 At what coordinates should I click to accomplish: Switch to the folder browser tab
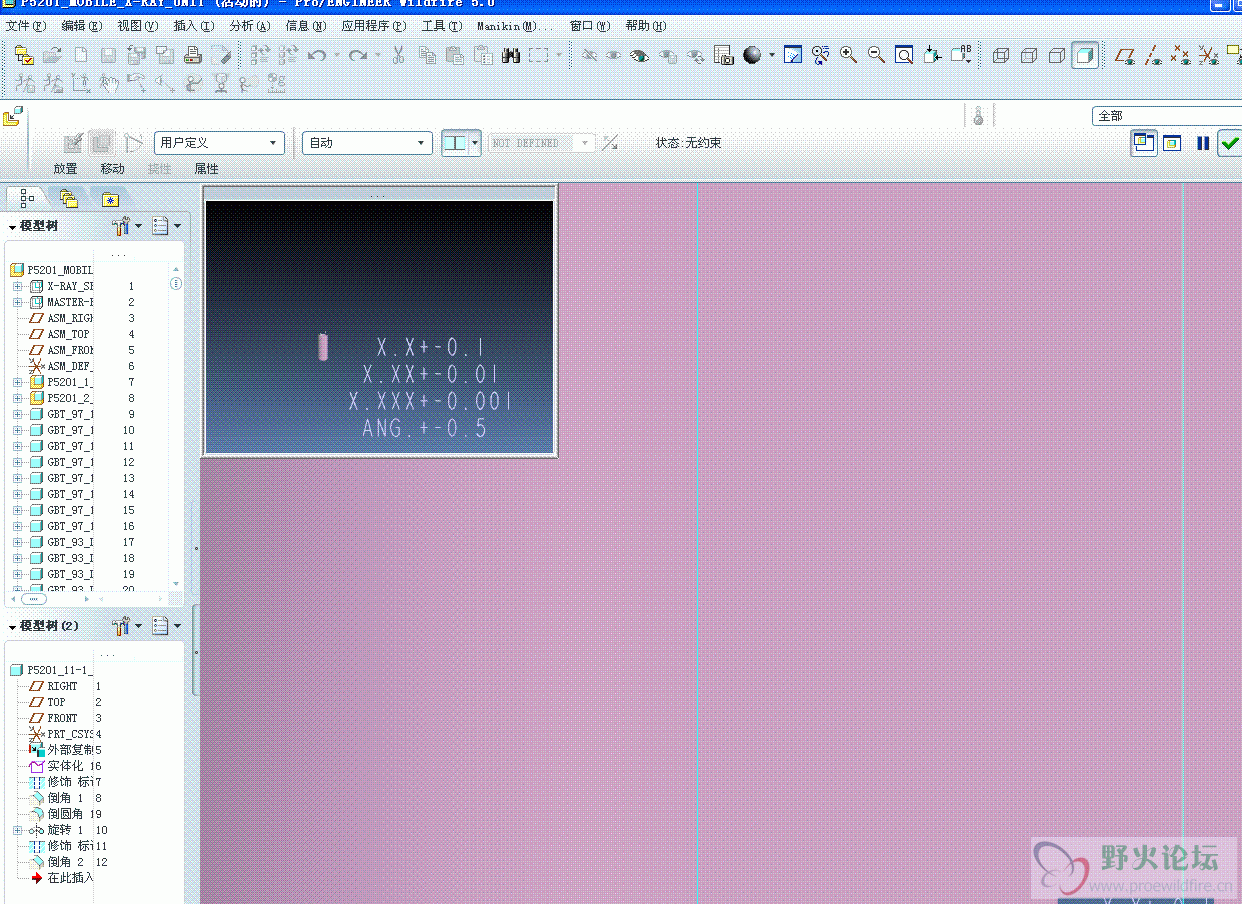[68, 198]
